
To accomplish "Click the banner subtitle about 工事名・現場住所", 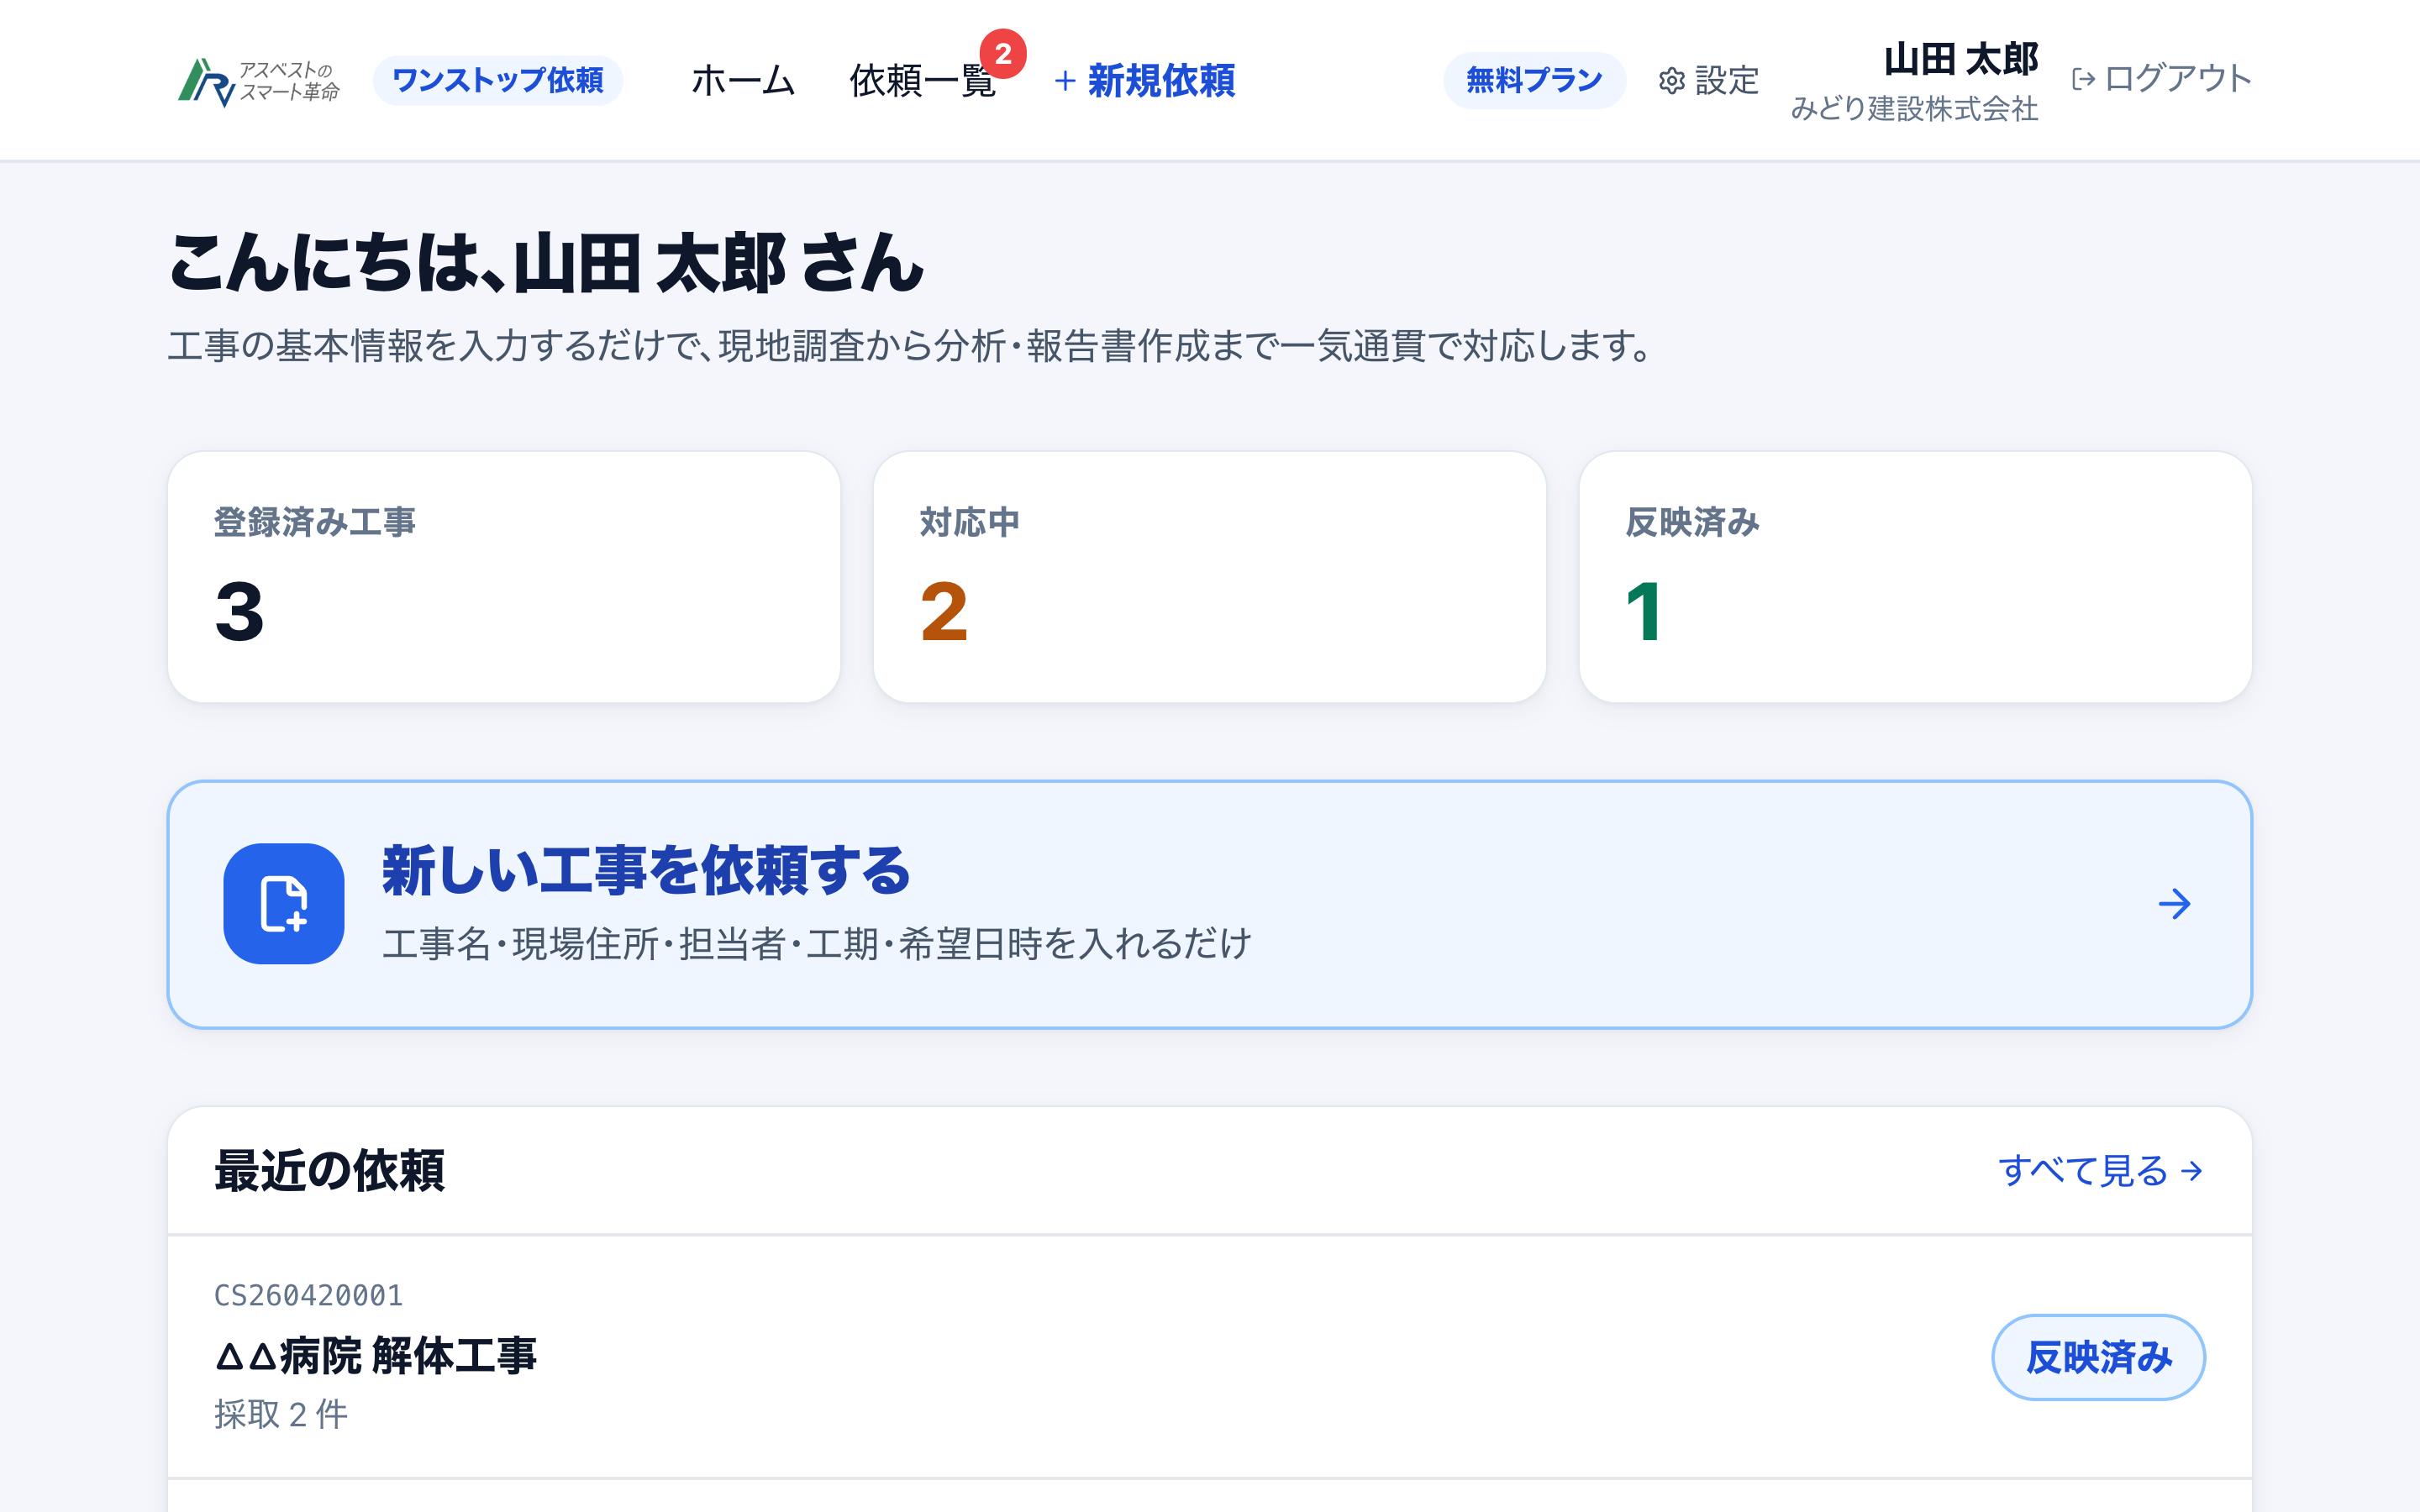I will pyautogui.click(x=816, y=944).
